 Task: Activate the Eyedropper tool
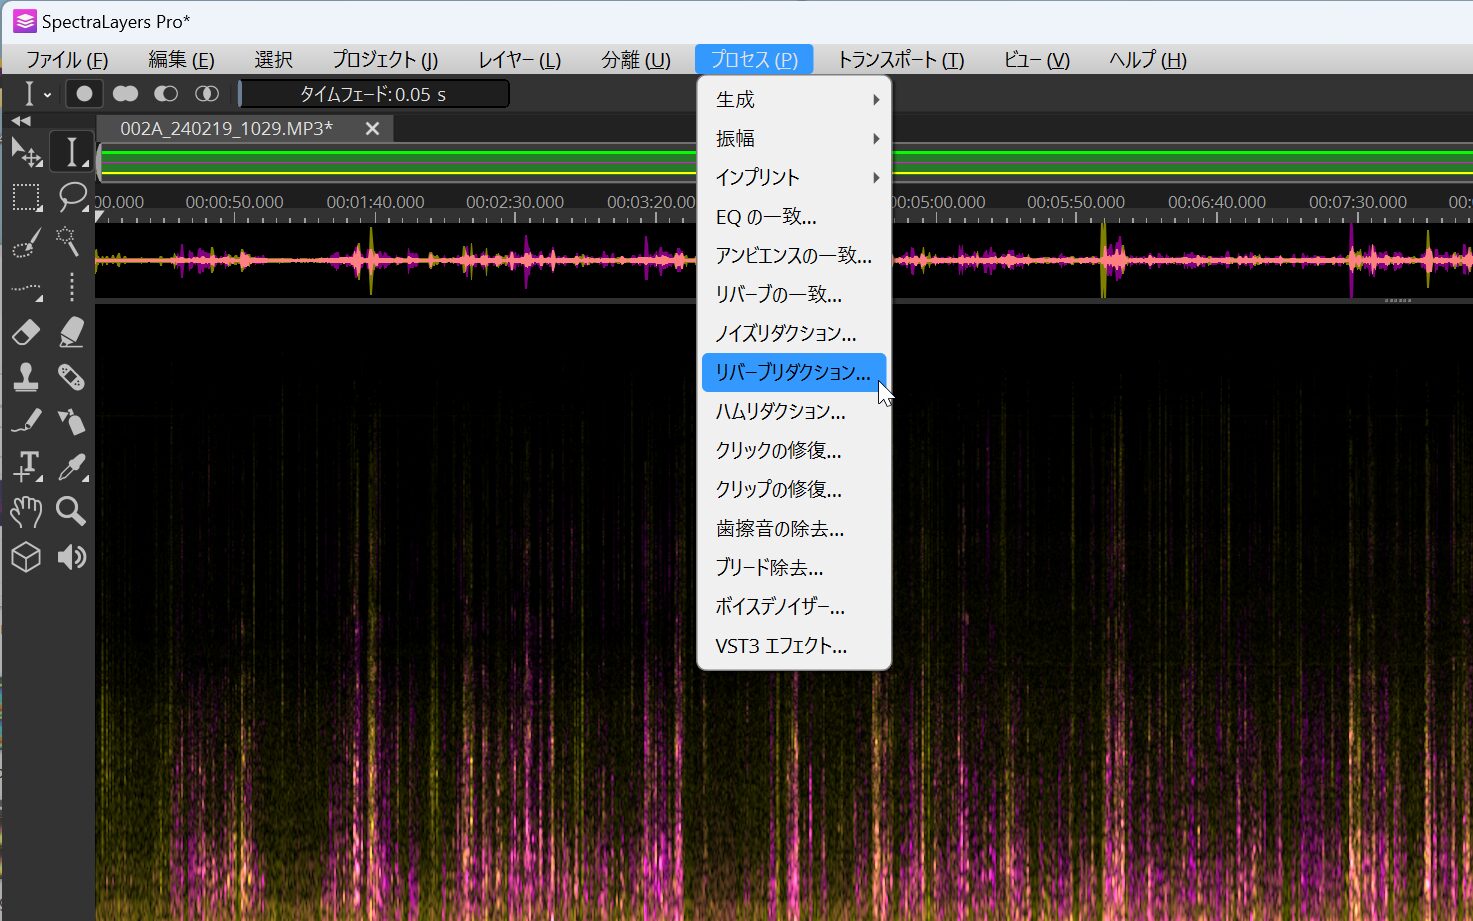[x=71, y=467]
